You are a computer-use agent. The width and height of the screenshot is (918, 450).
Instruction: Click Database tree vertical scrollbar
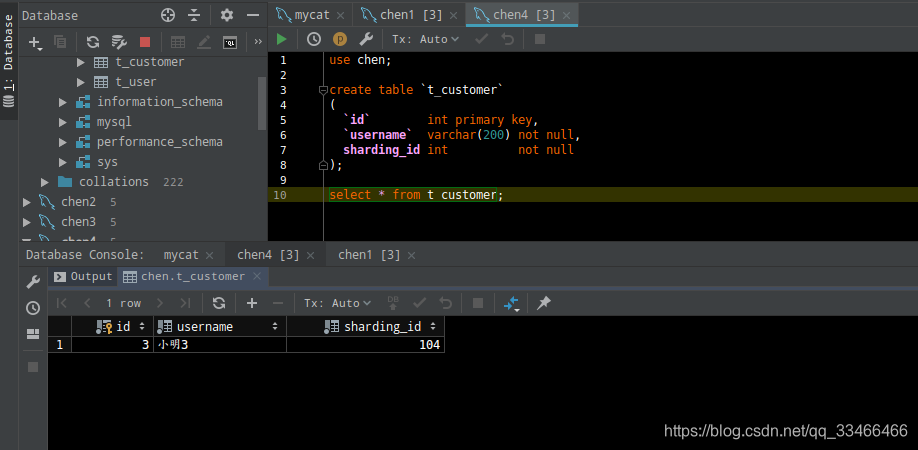pyautogui.click(x=262, y=103)
